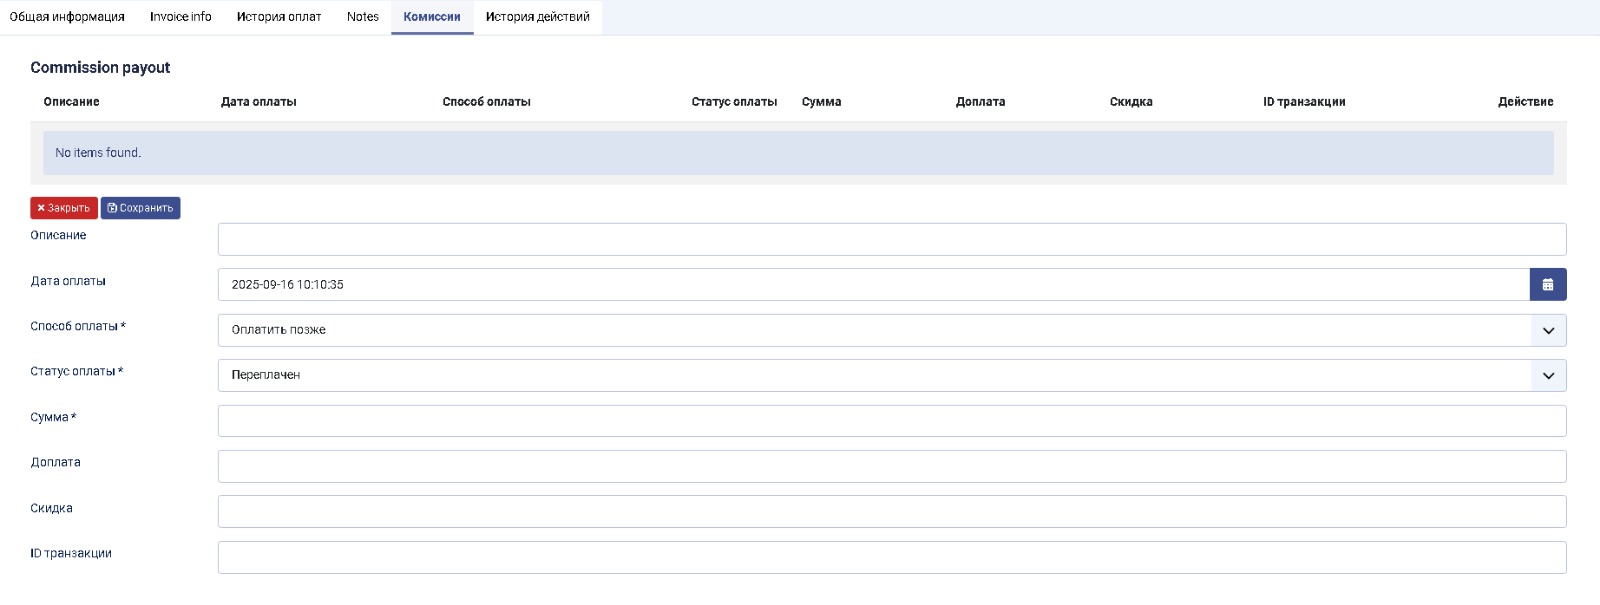This screenshot has height=605, width=1600.
Task: Expand the Способ оплаты dropdown arrow
Action: point(1548,331)
